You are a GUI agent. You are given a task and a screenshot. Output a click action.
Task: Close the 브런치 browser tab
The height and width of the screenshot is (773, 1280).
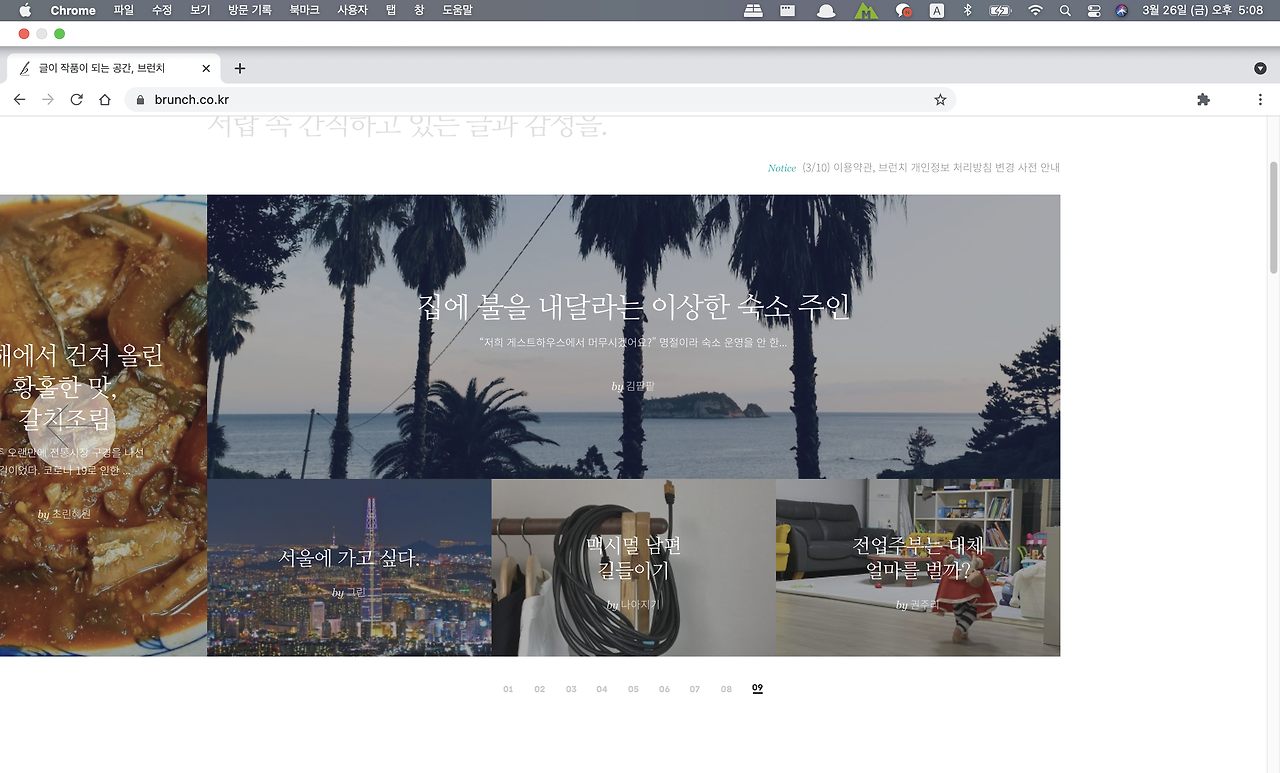click(206, 69)
